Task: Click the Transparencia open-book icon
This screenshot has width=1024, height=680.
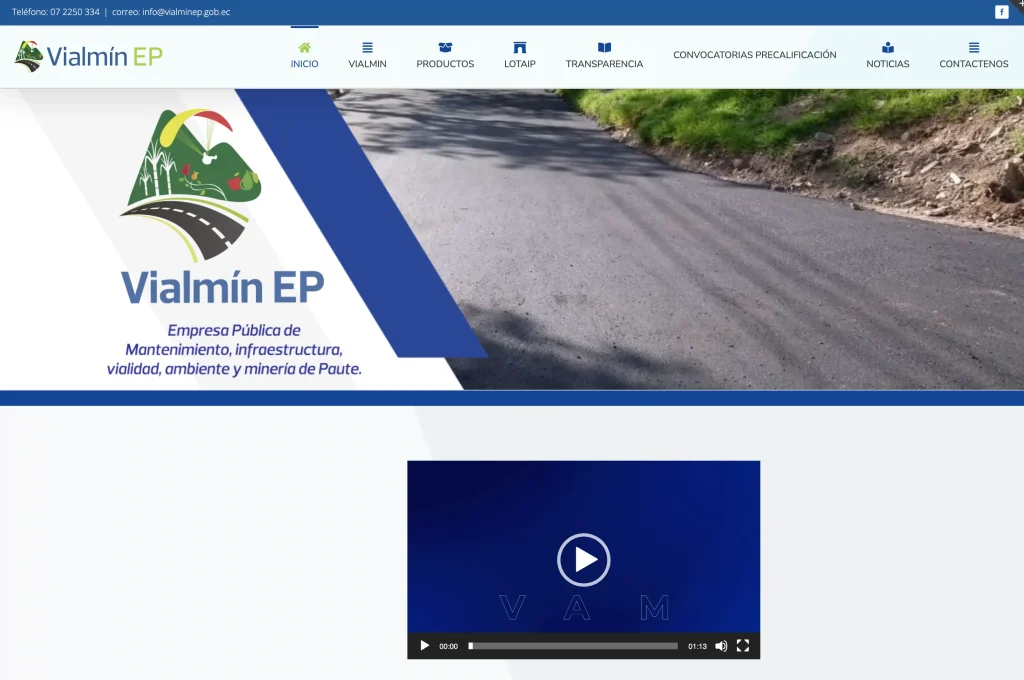Action: click(604, 46)
